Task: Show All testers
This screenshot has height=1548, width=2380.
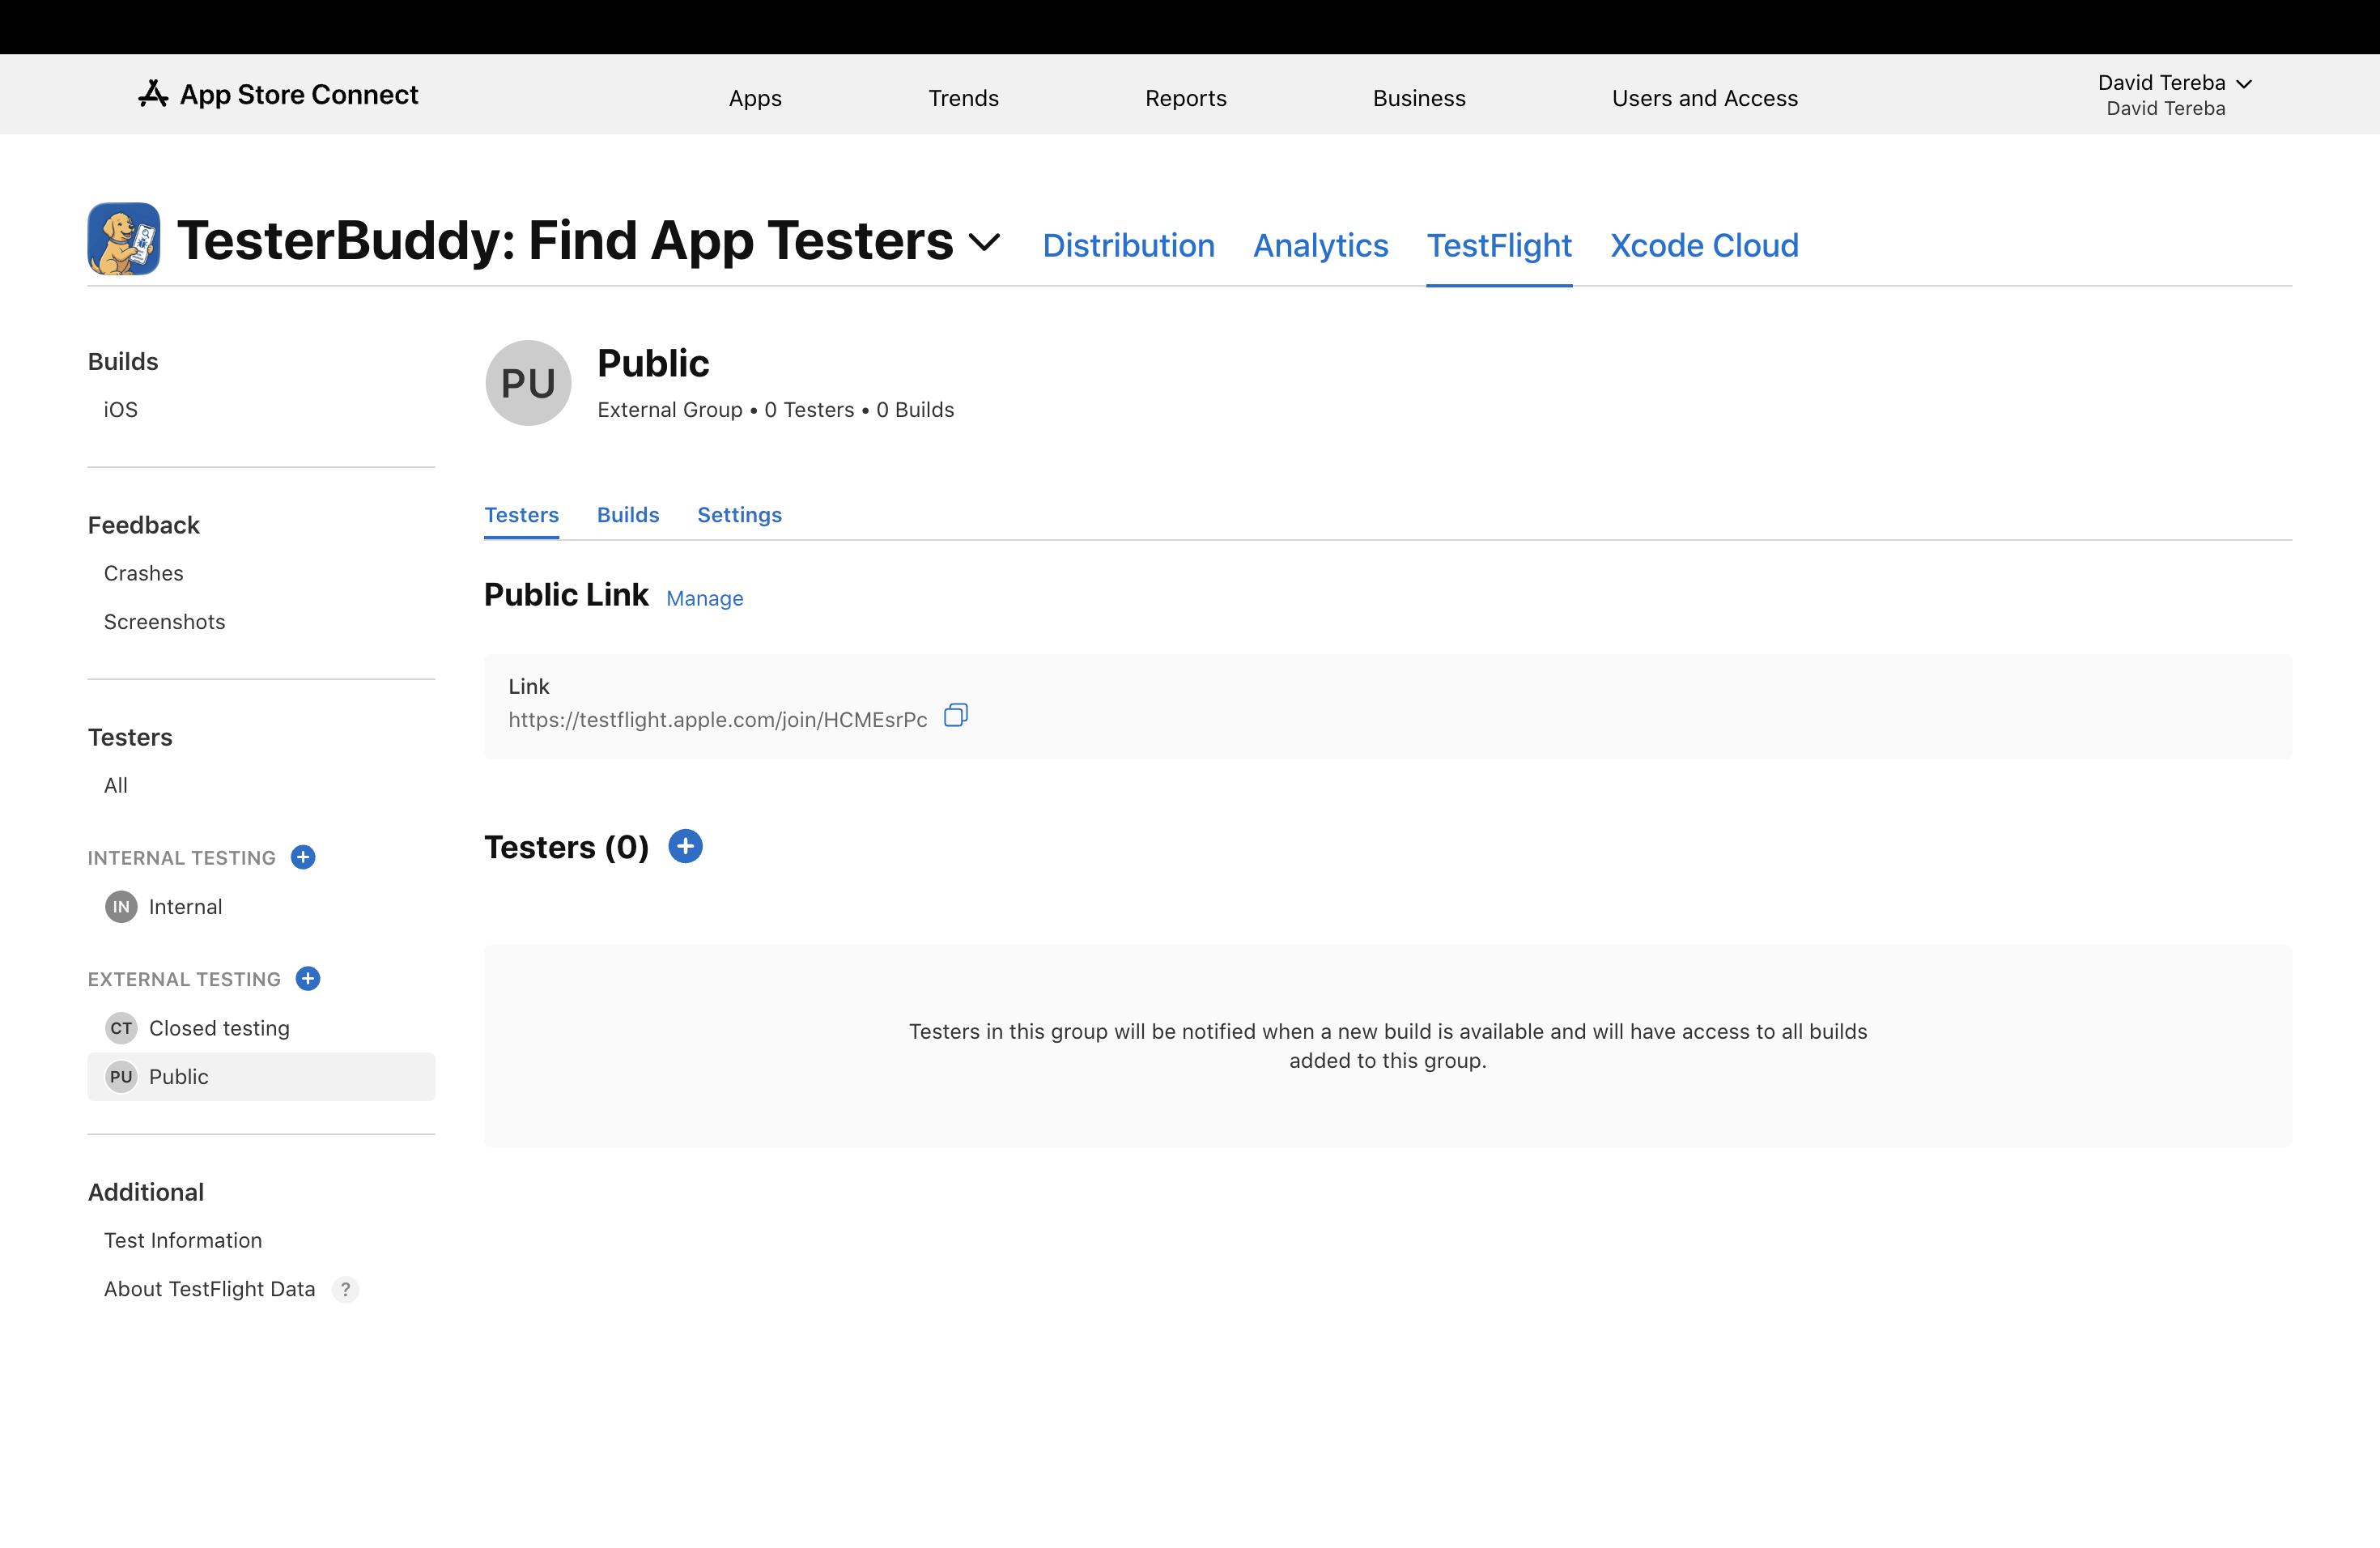Action: [116, 786]
